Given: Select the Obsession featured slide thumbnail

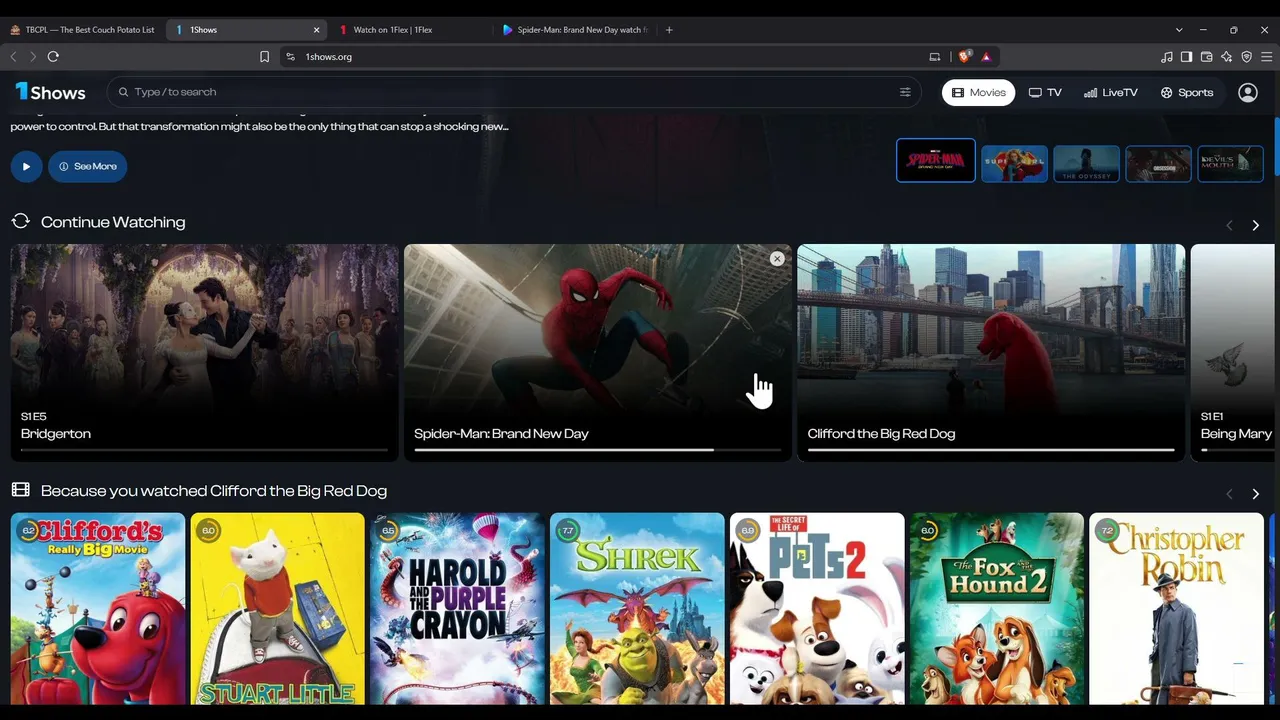Looking at the screenshot, I should (1159, 164).
